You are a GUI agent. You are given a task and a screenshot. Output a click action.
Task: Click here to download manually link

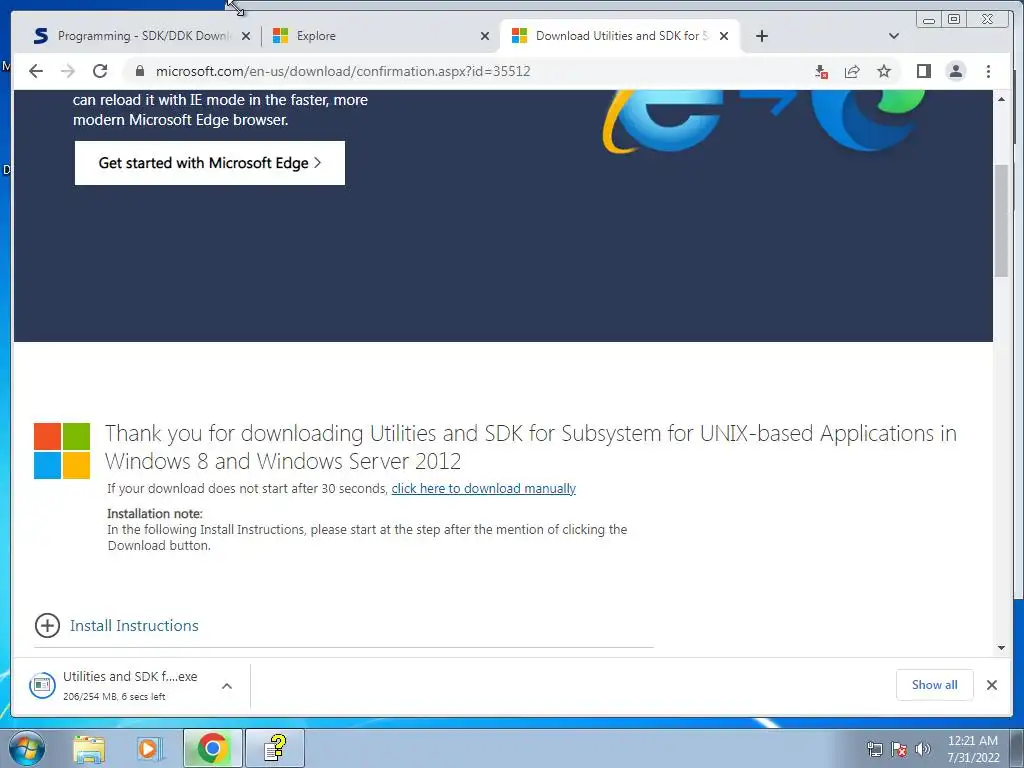(x=483, y=488)
